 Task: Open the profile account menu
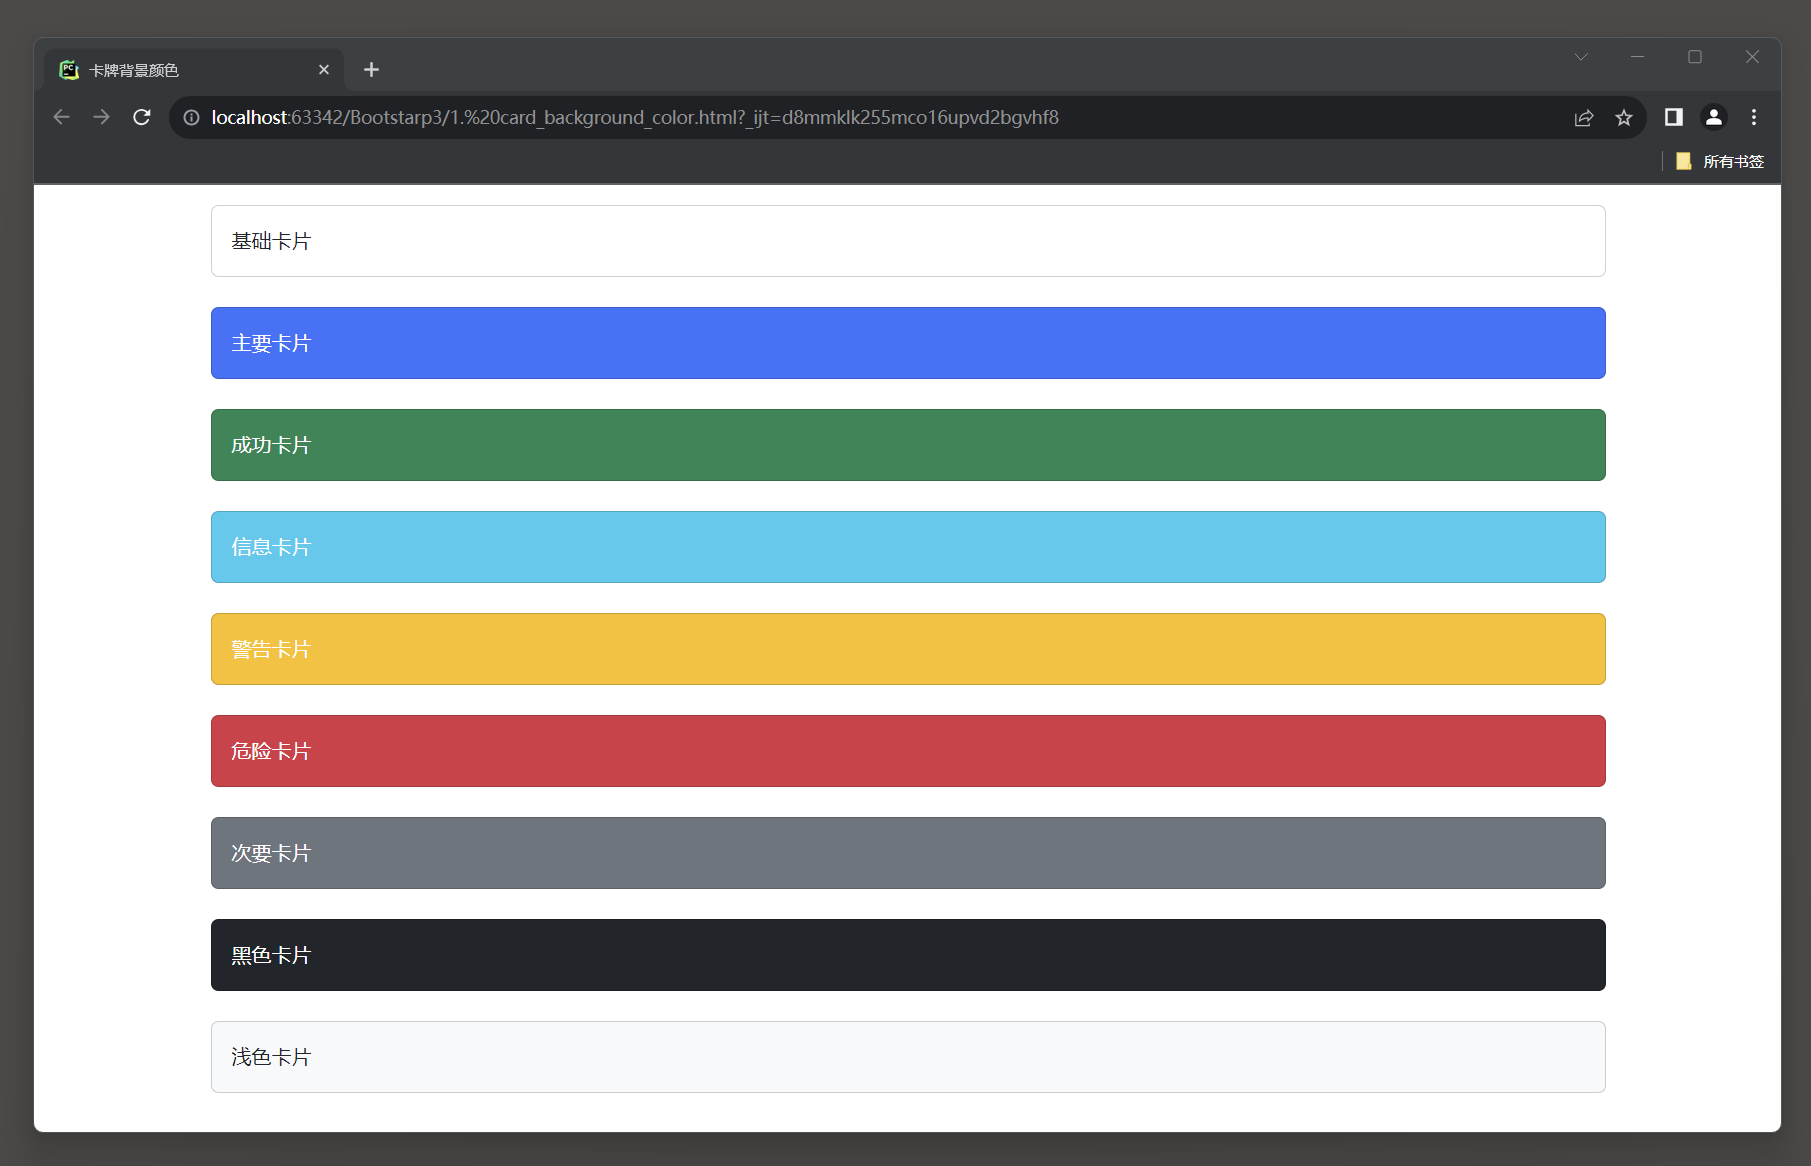click(x=1714, y=117)
